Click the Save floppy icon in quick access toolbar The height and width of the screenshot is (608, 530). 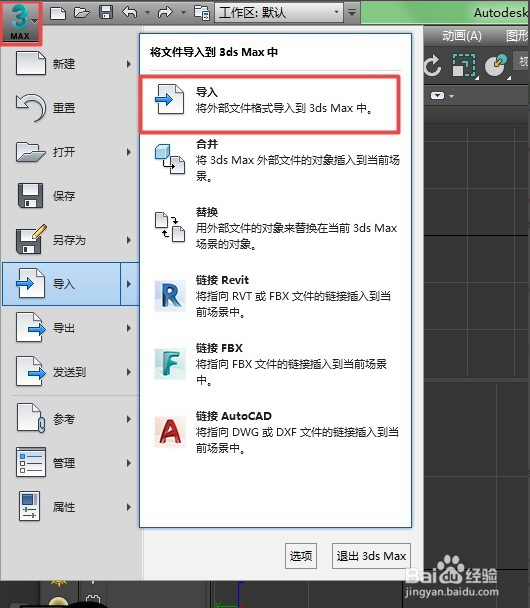106,12
